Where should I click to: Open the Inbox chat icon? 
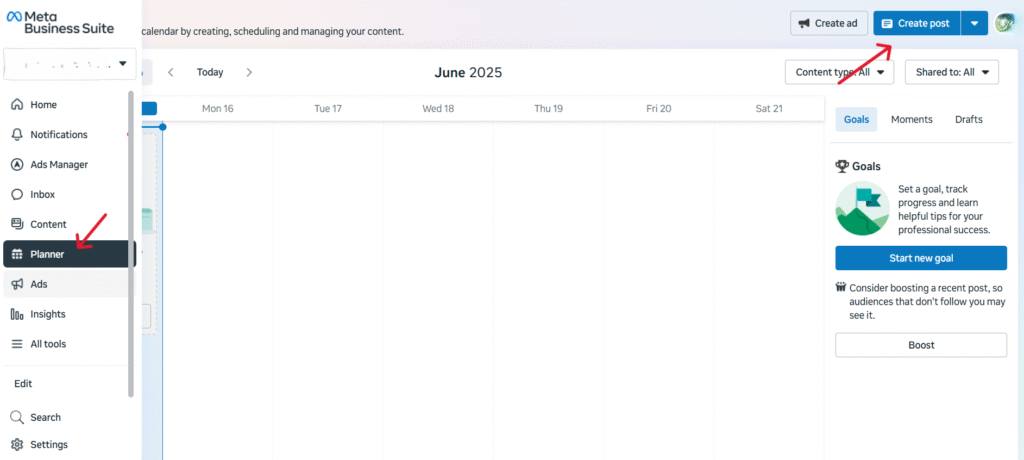pyautogui.click(x=17, y=195)
